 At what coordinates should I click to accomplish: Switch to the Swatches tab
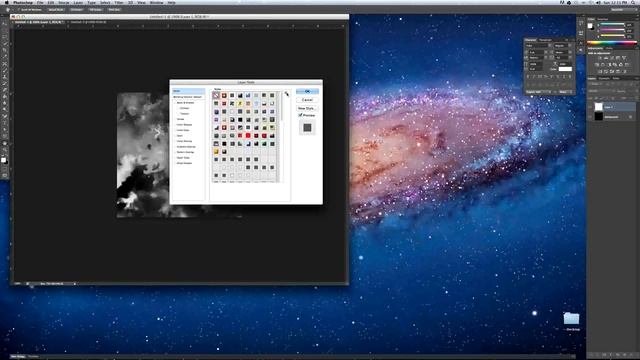pos(603,19)
